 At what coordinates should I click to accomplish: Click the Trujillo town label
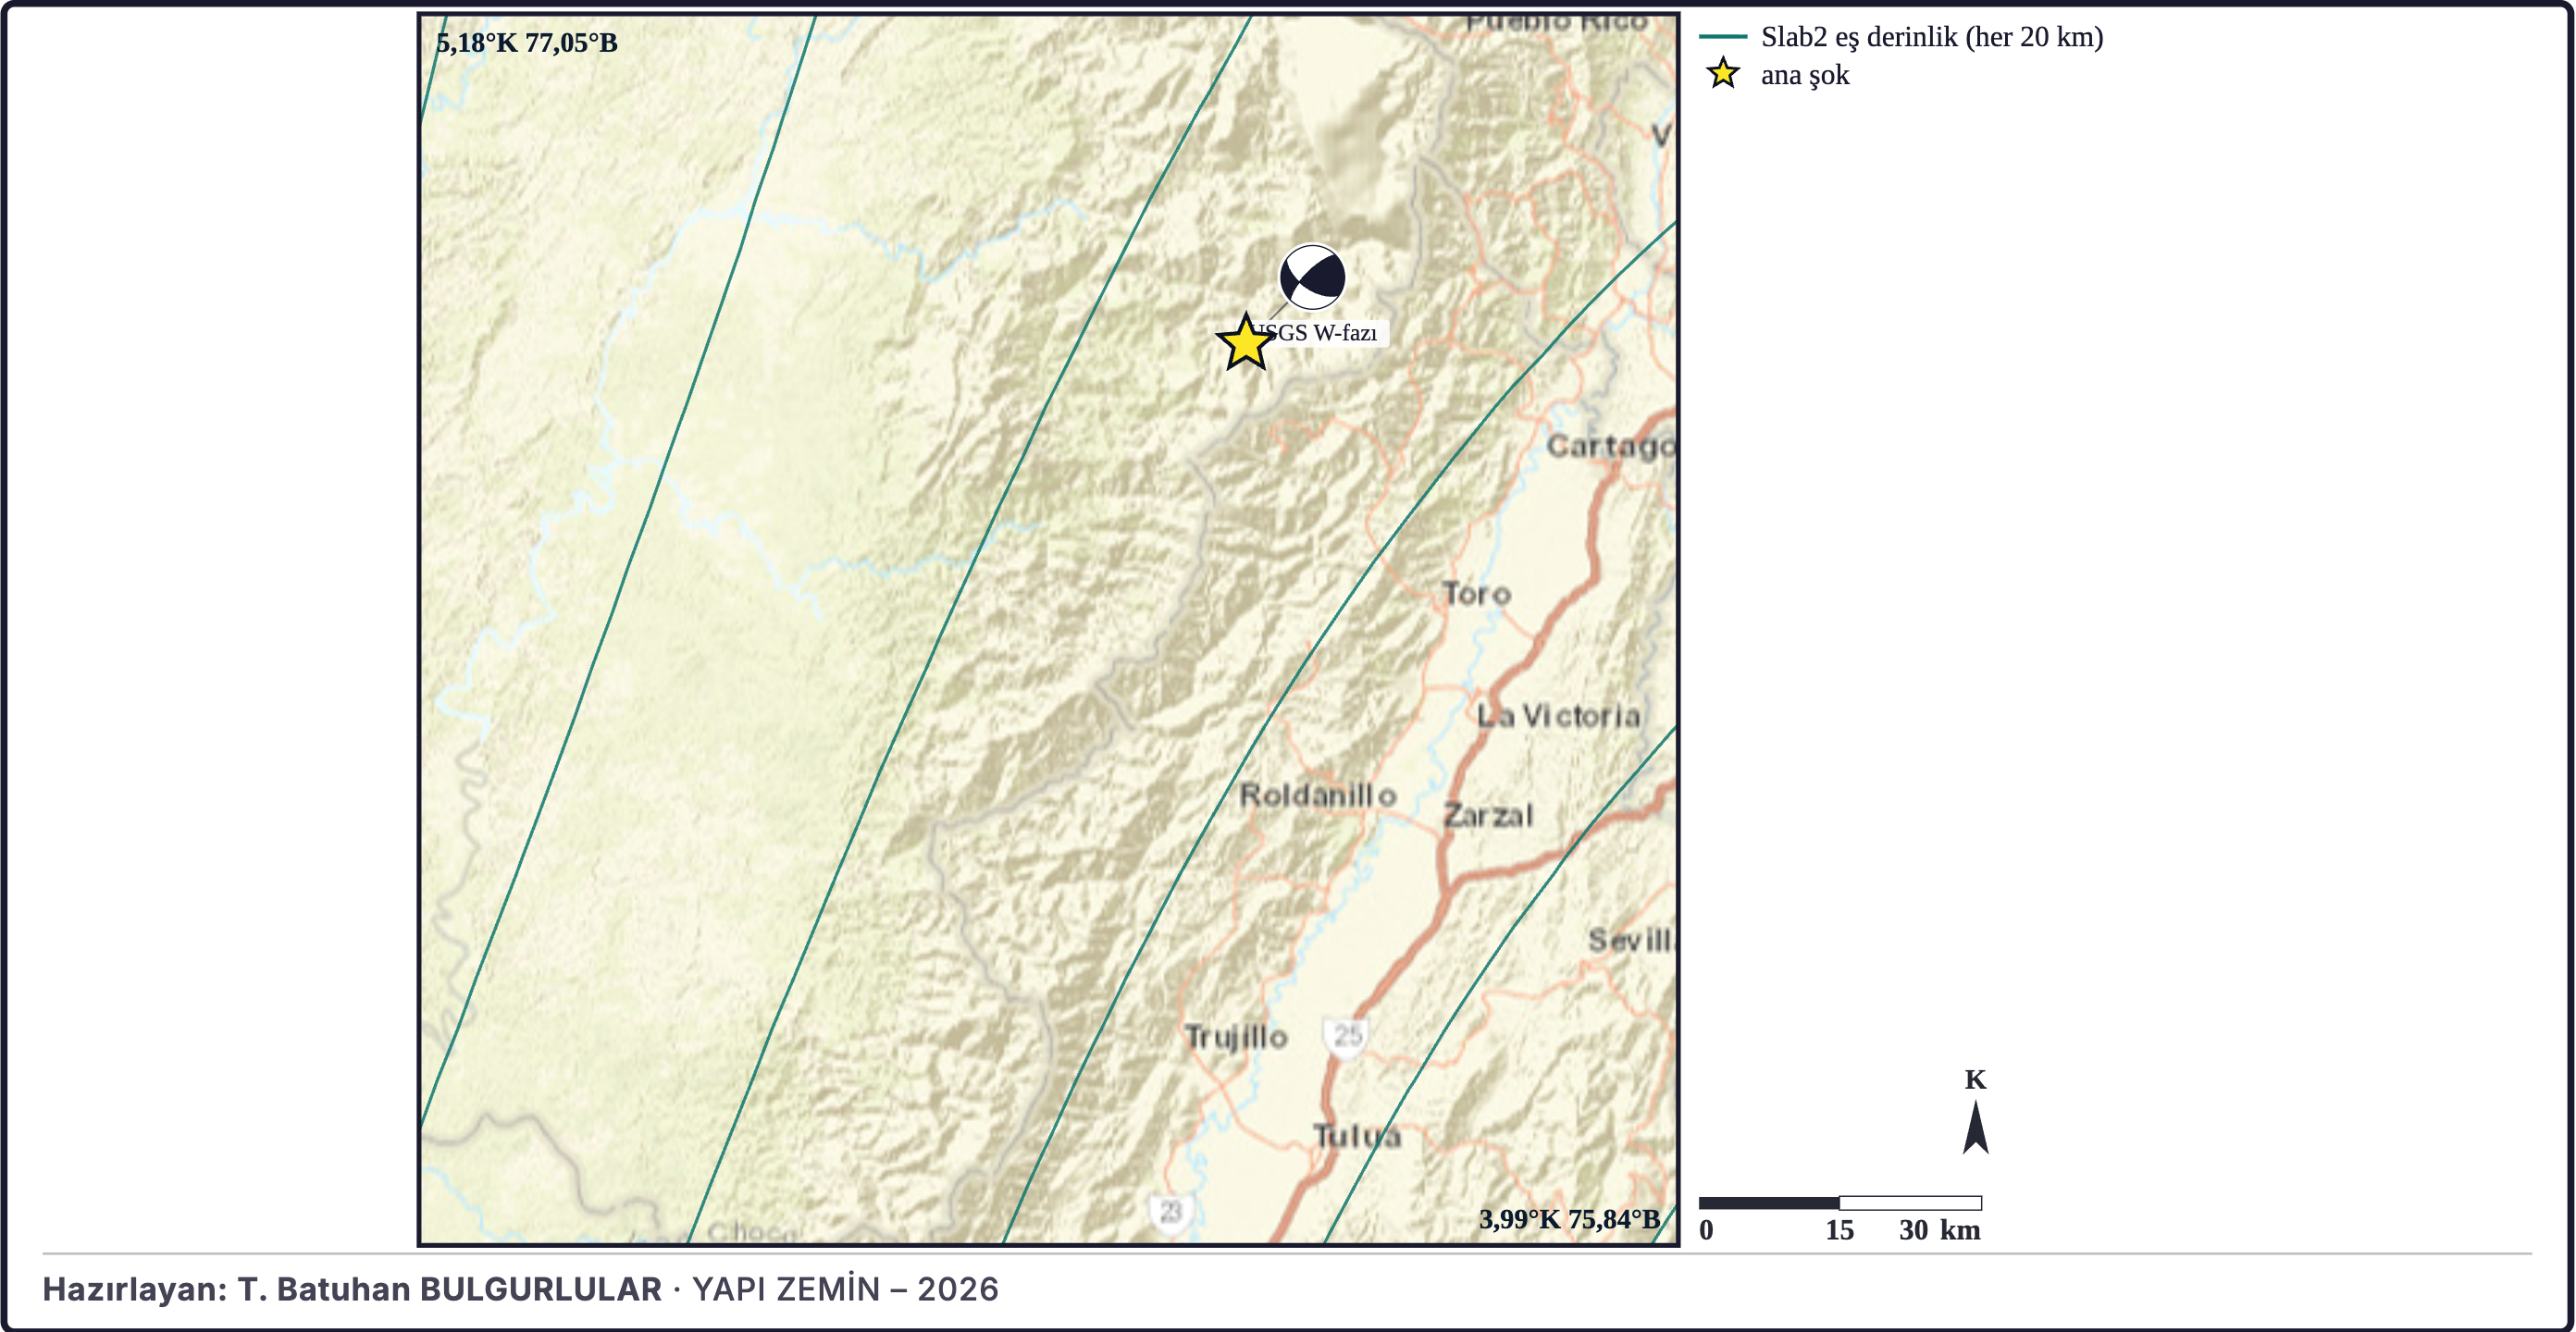click(1236, 1037)
